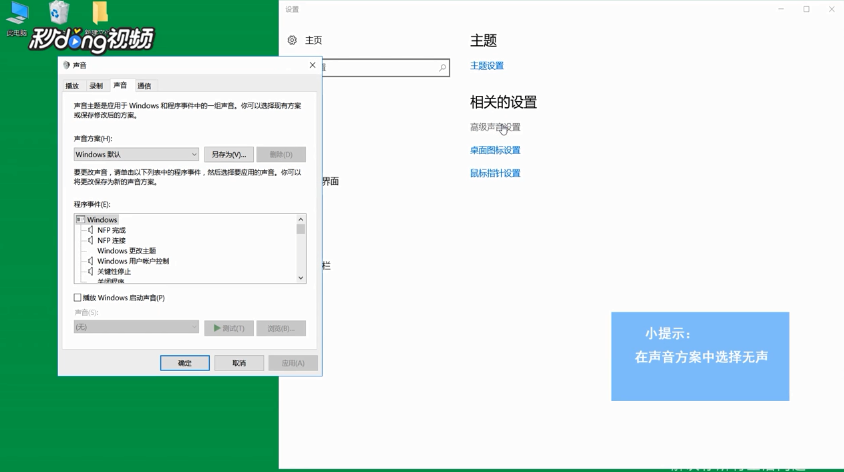The height and width of the screenshot is (472, 844).
Task: Click the speaker icon beside NFP 连接
Action: click(90, 240)
